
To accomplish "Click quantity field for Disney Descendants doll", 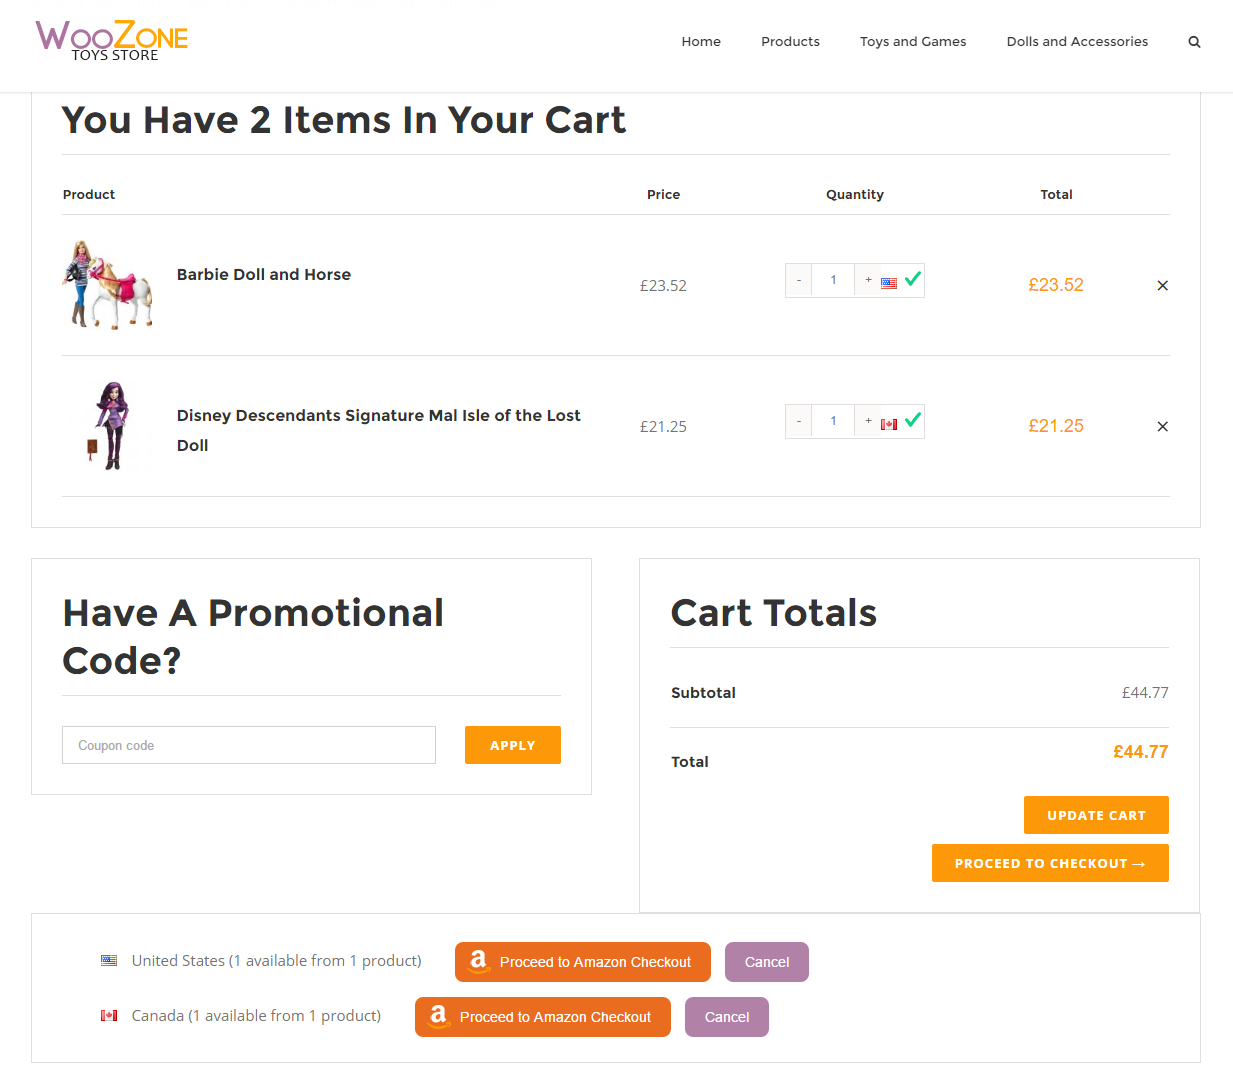I will (x=833, y=421).
